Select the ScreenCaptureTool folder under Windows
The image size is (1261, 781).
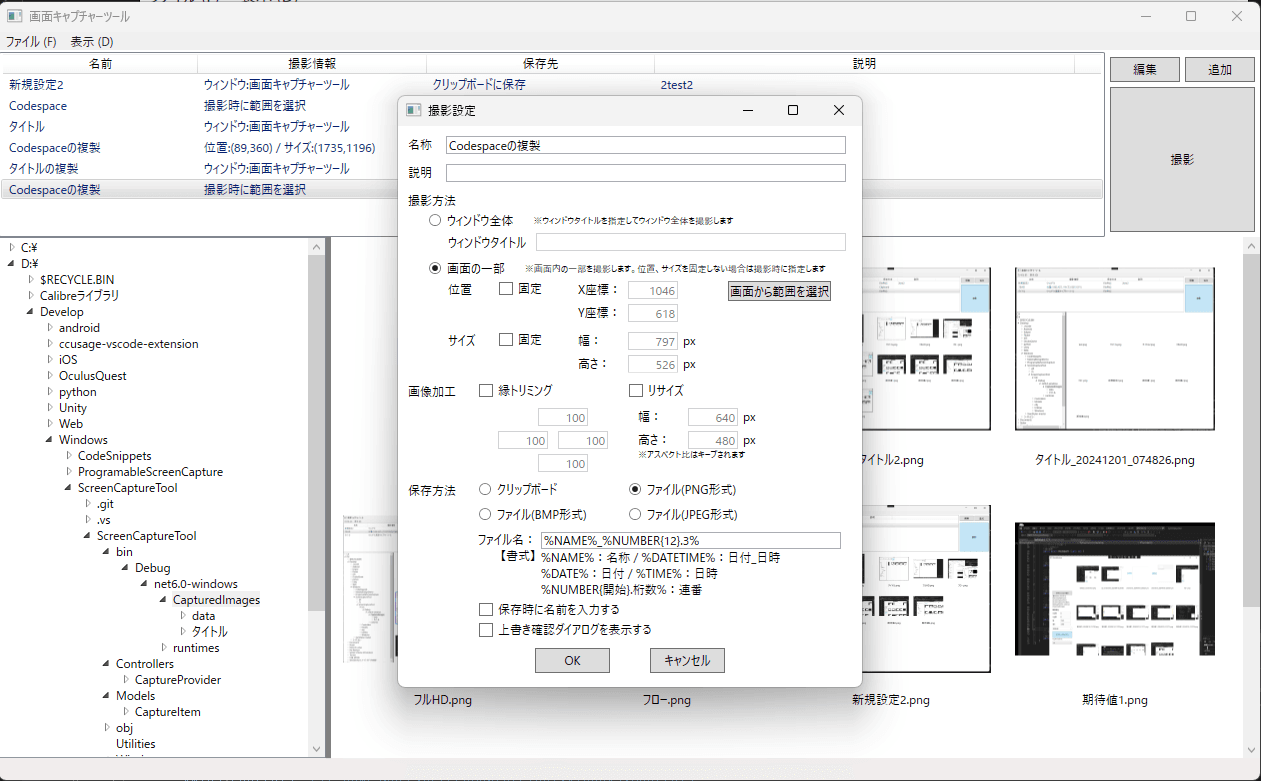pyautogui.click(x=127, y=487)
